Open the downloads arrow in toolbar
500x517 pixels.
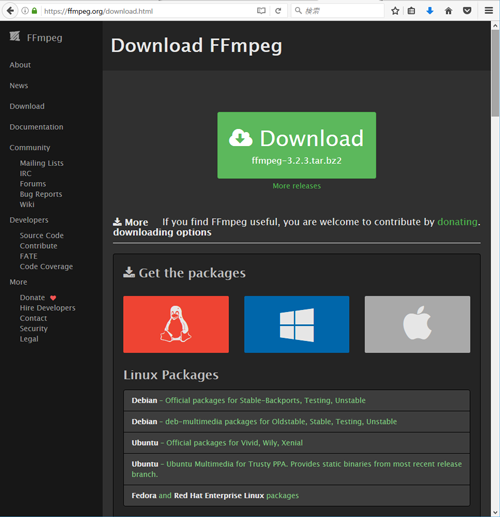(430, 11)
